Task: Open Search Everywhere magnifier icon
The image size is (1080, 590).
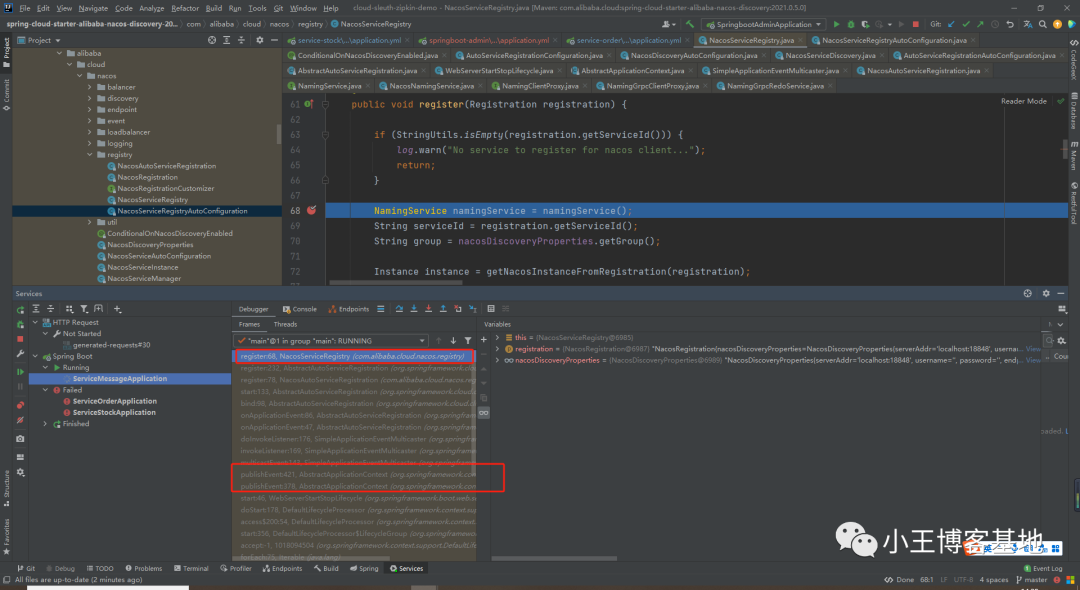Action: (1042, 24)
